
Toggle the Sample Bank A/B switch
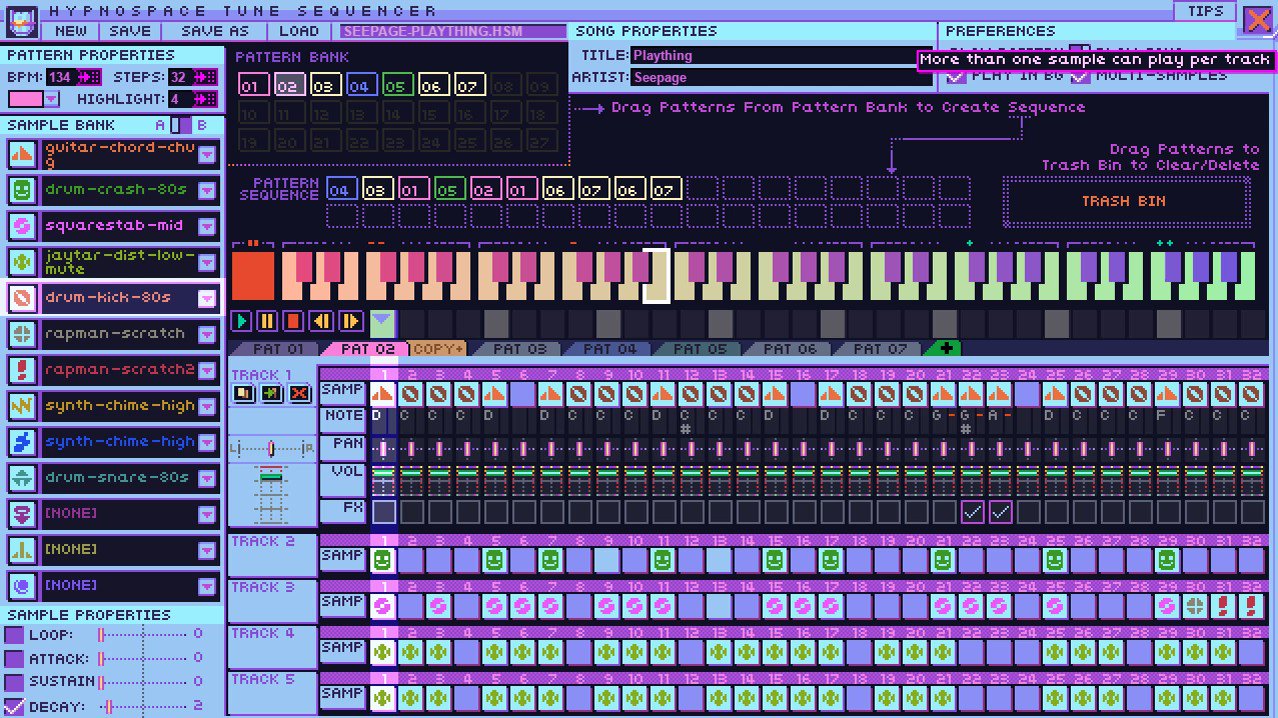coord(181,125)
